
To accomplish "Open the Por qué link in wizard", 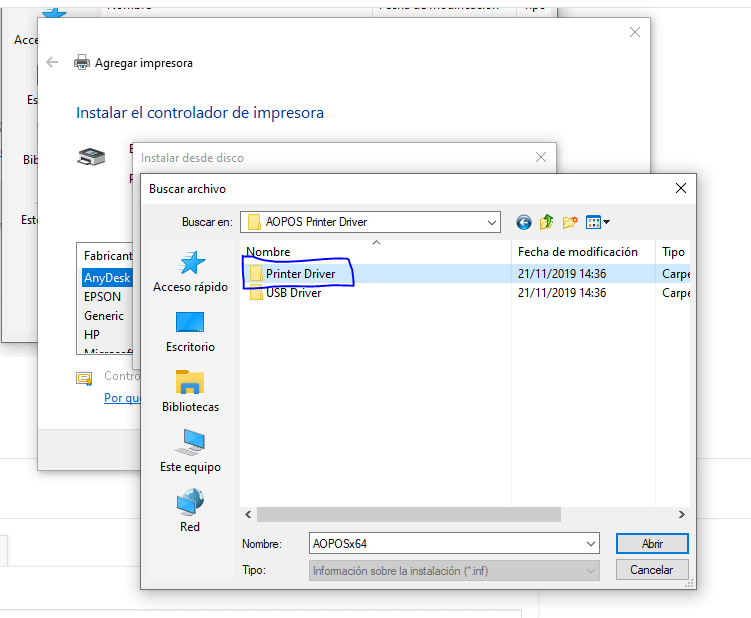I will click(x=122, y=397).
